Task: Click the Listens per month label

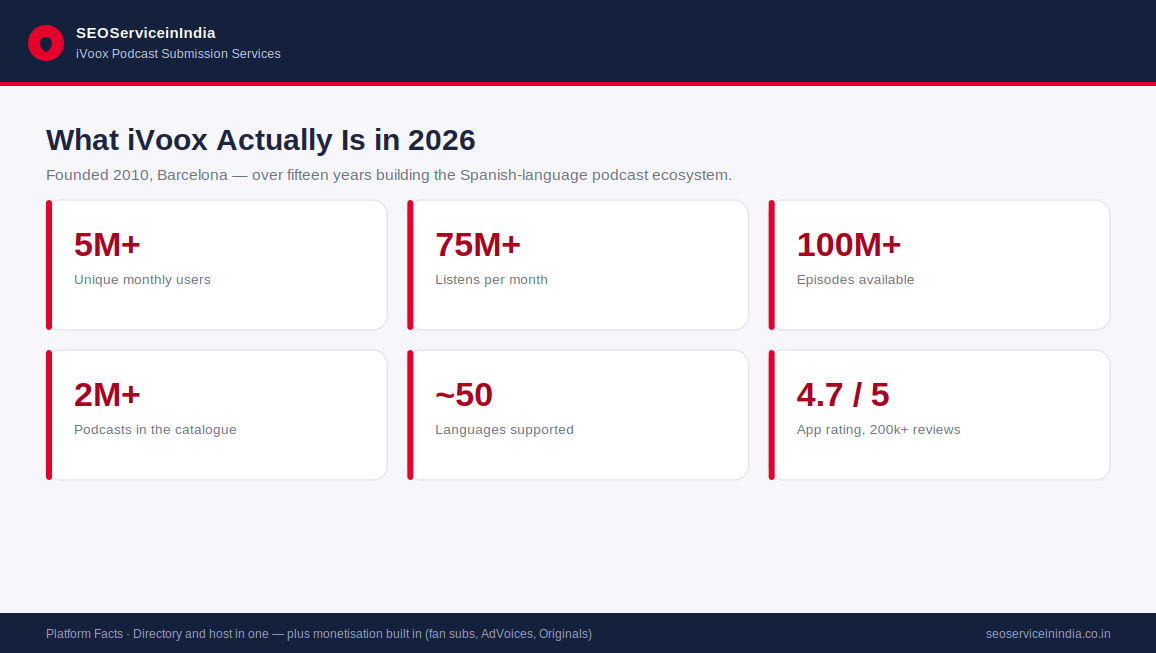Action: click(x=492, y=280)
